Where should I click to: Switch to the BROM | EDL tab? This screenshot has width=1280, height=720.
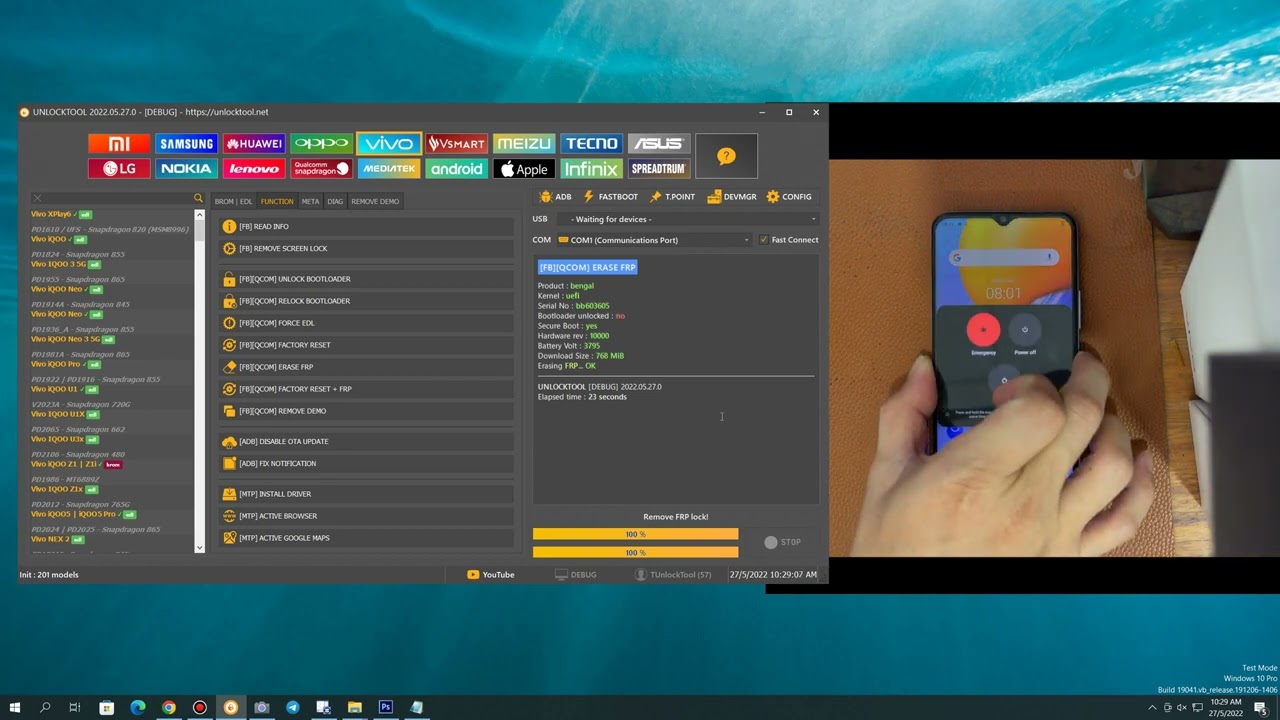tap(233, 201)
